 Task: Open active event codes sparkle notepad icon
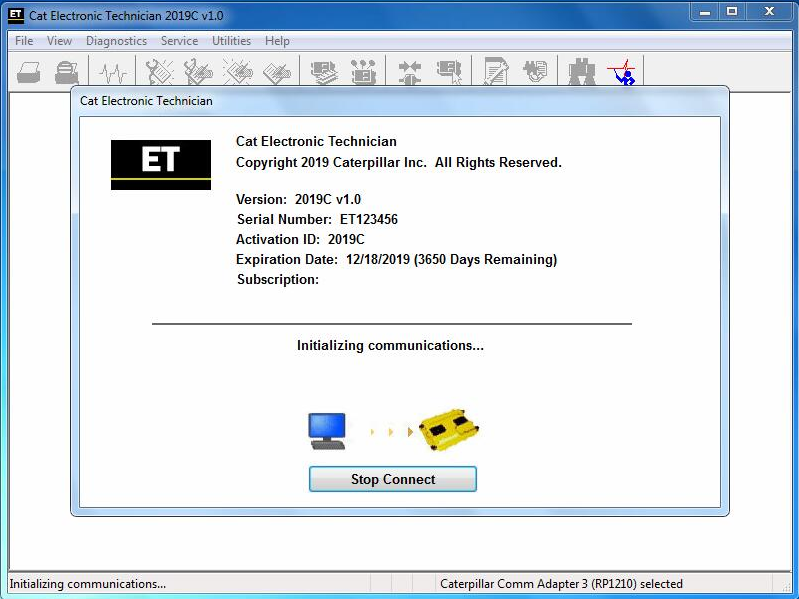click(237, 72)
